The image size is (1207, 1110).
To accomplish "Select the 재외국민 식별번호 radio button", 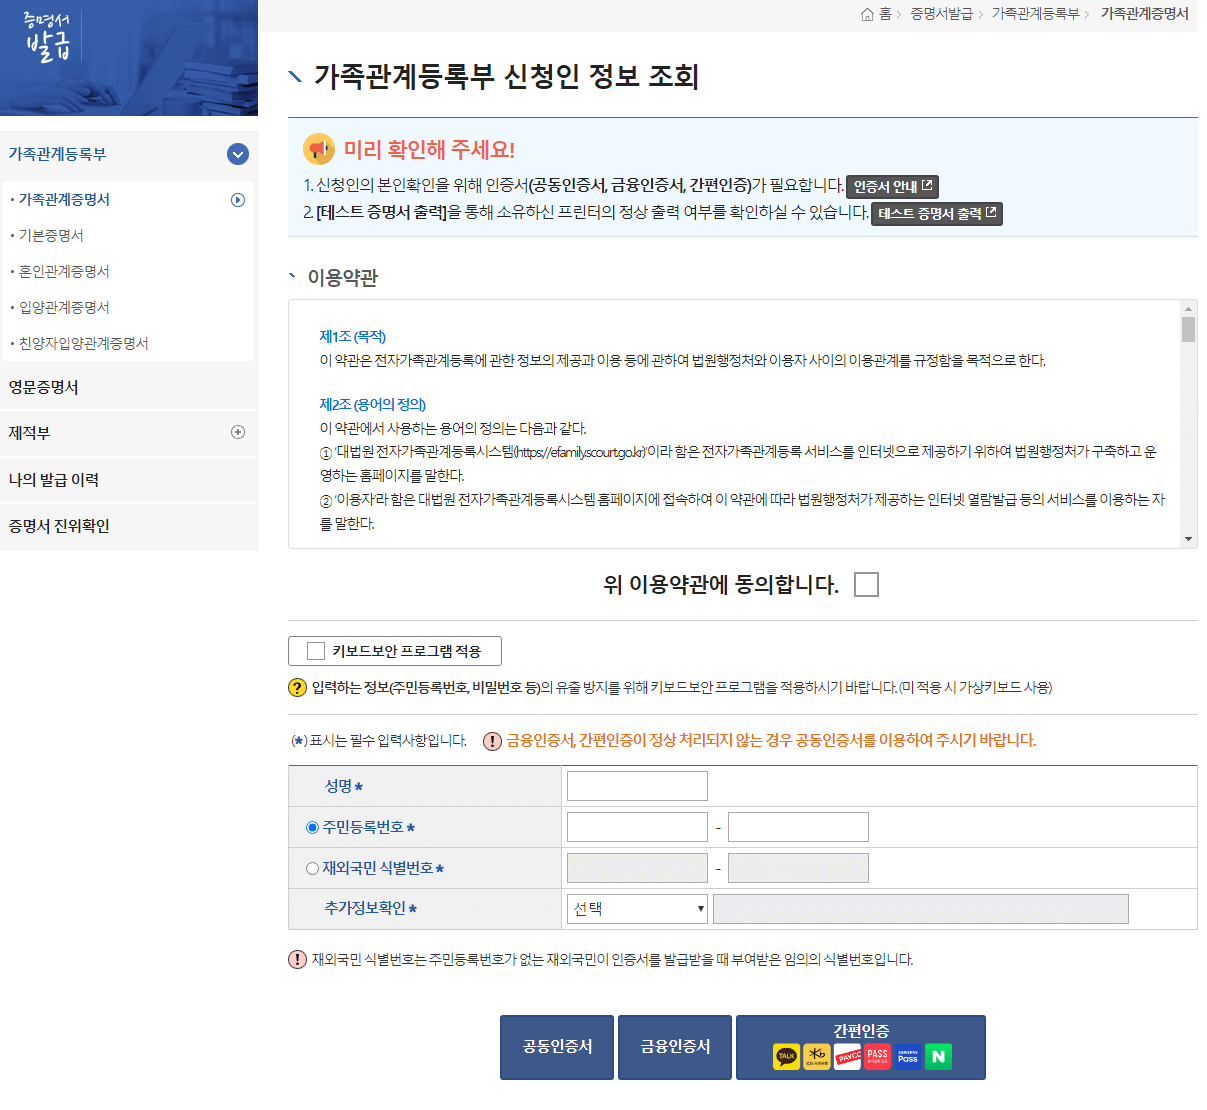I will point(311,867).
